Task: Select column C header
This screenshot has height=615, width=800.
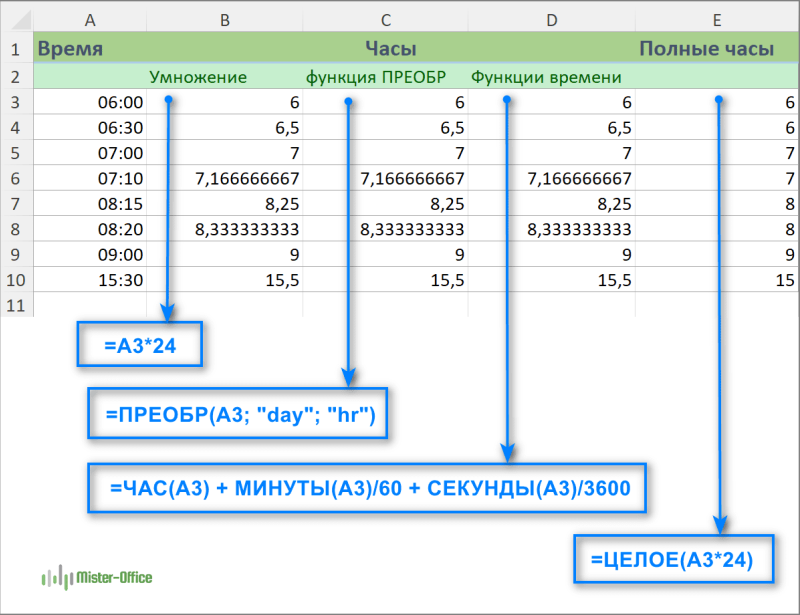Action: pos(386,20)
